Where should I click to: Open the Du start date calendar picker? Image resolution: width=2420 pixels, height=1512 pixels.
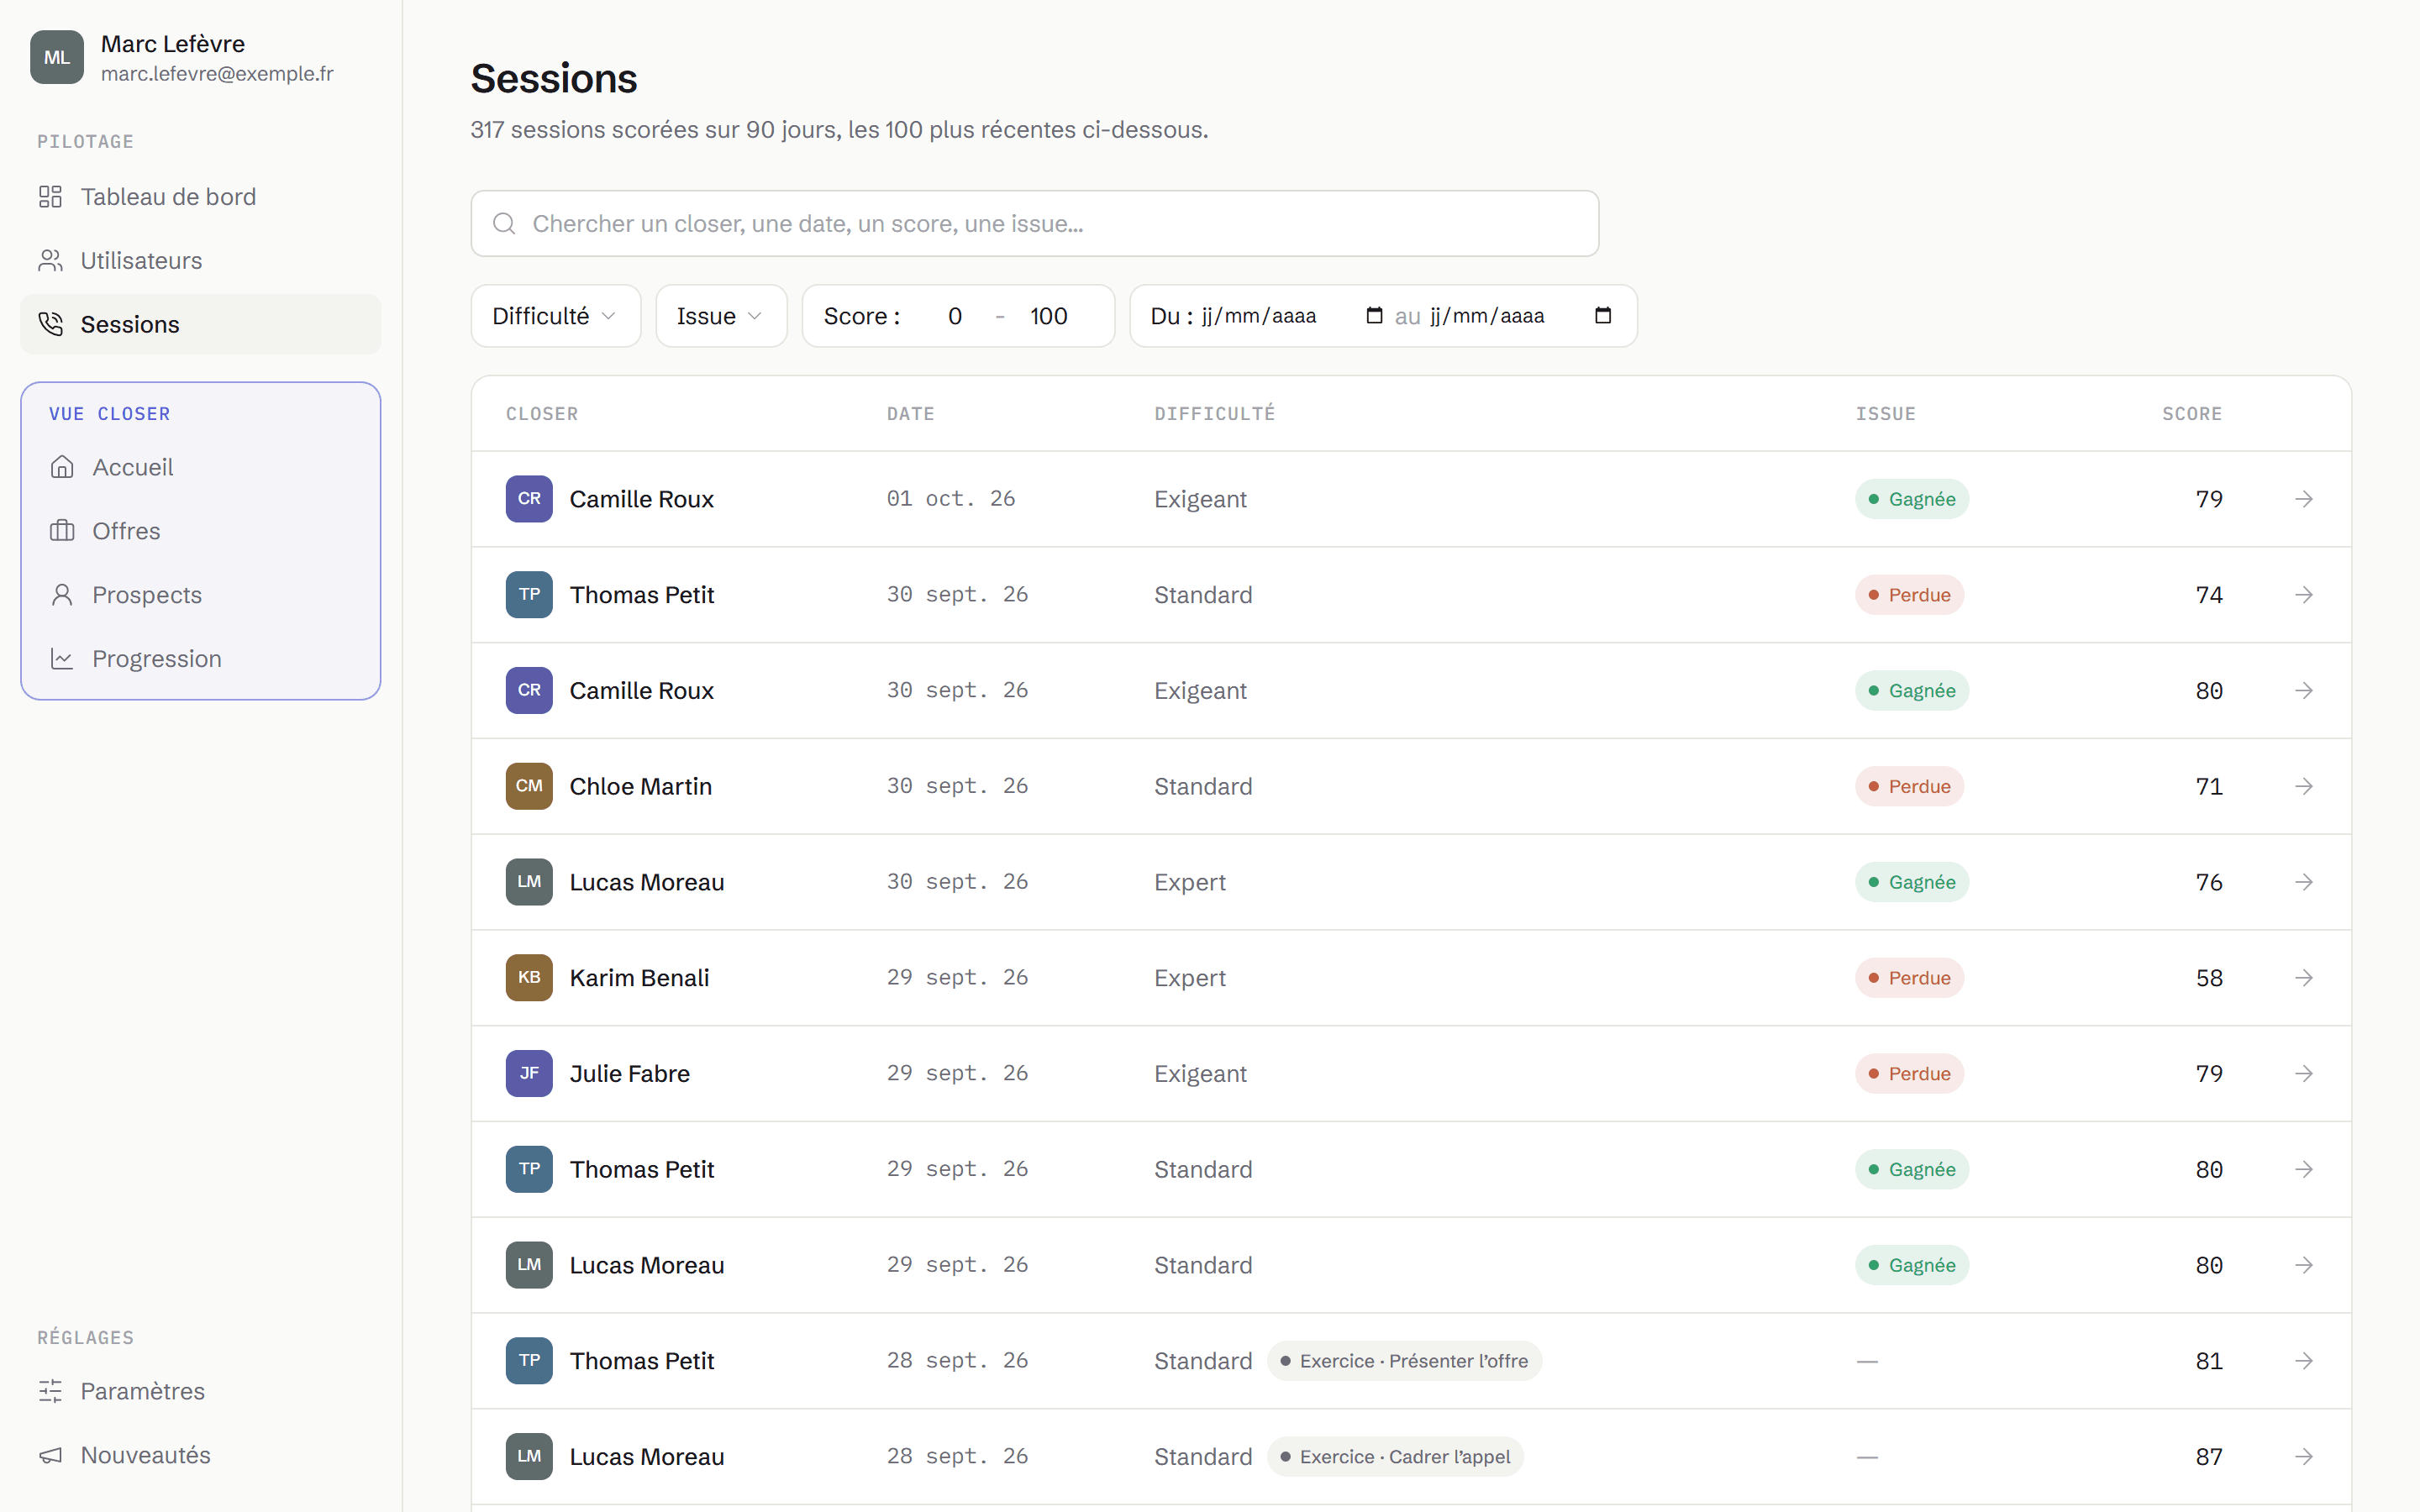coord(1374,316)
